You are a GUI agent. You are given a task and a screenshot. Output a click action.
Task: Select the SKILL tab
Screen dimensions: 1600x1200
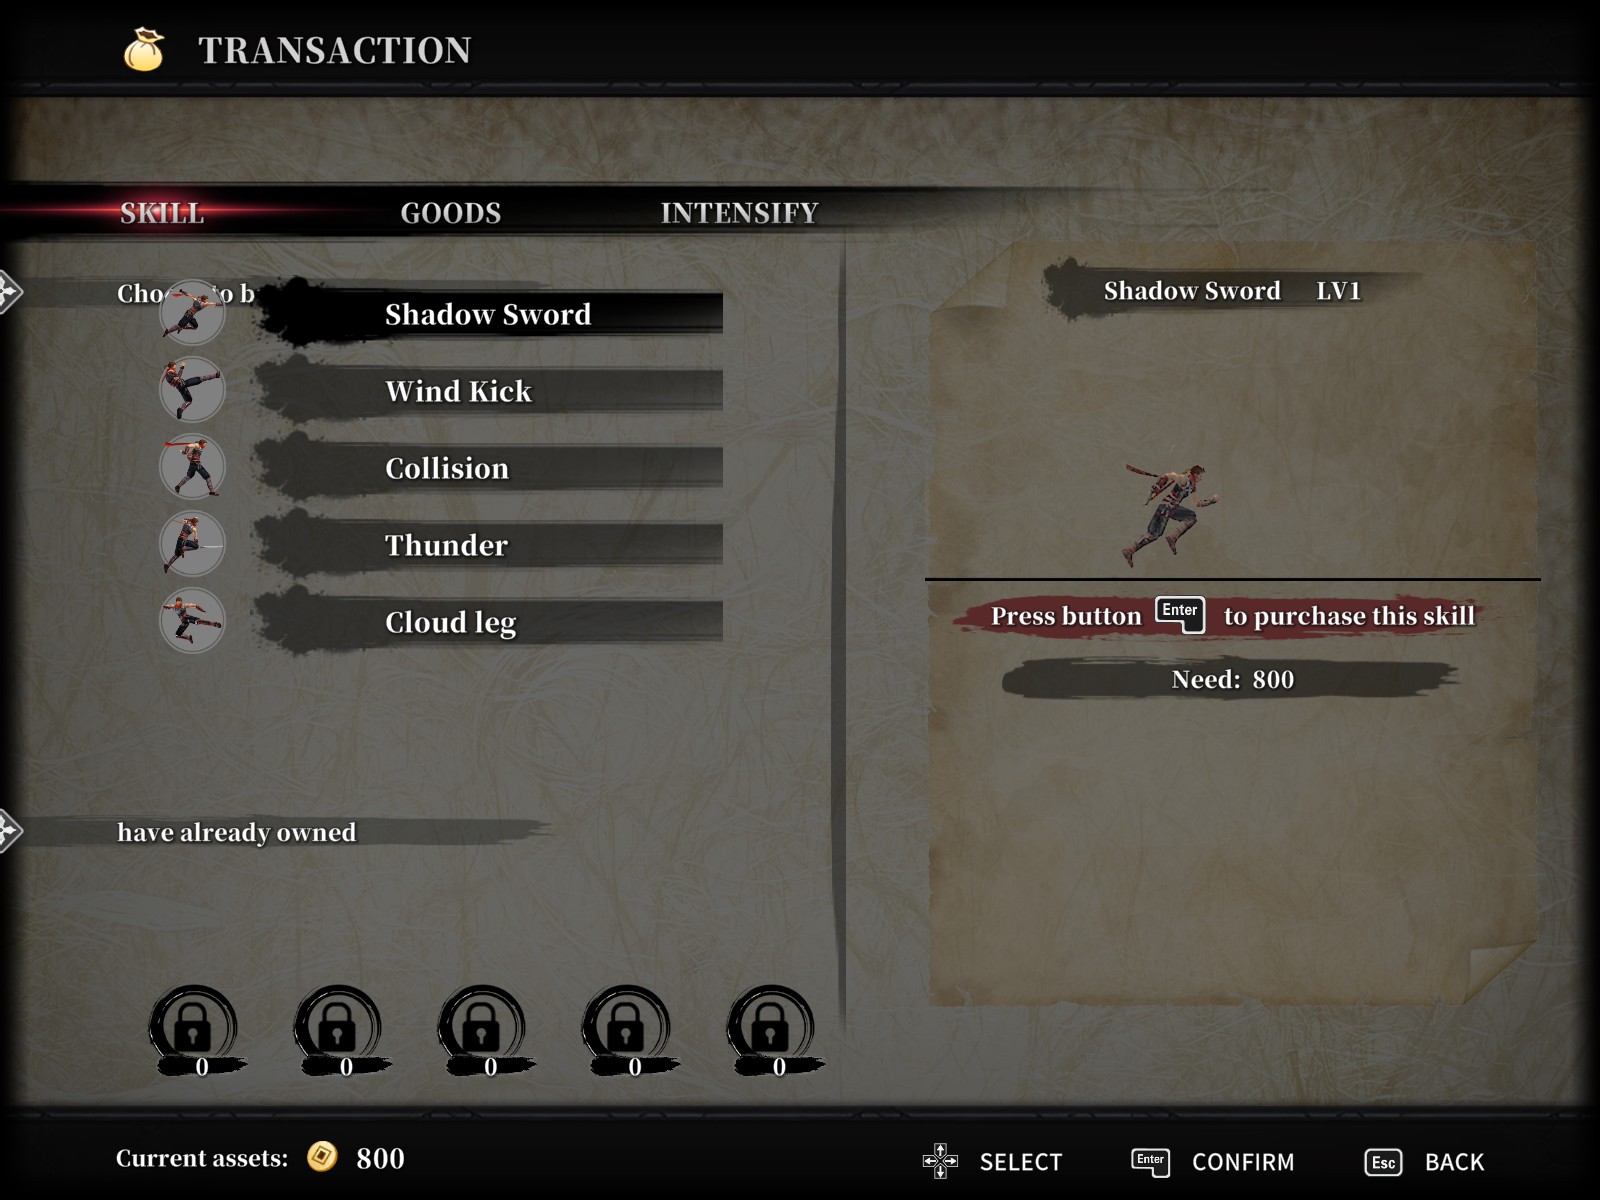[162, 213]
